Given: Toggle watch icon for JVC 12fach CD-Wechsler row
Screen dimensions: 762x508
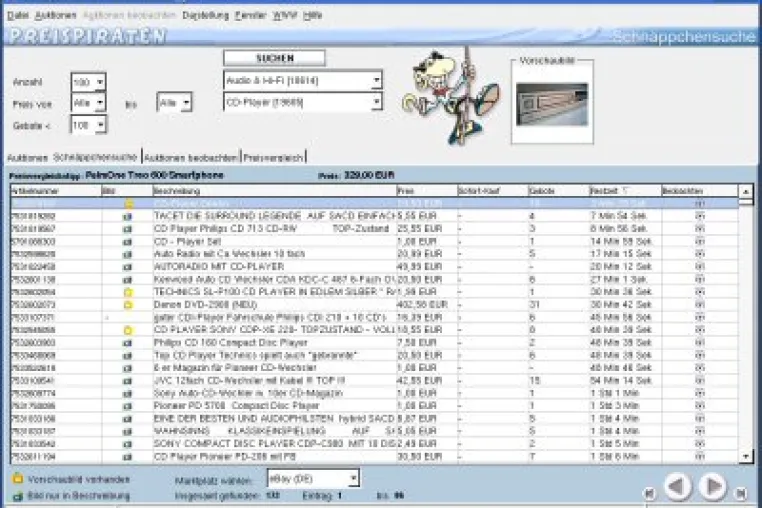Looking at the screenshot, I should pyautogui.click(x=700, y=380).
